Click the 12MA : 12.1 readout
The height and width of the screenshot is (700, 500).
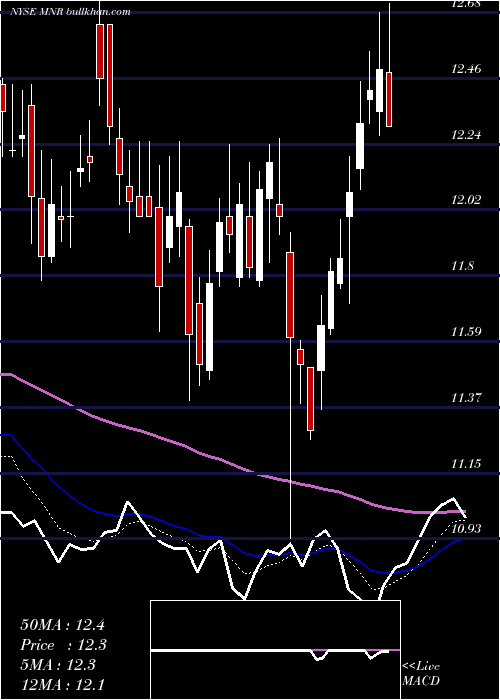click(x=62, y=684)
